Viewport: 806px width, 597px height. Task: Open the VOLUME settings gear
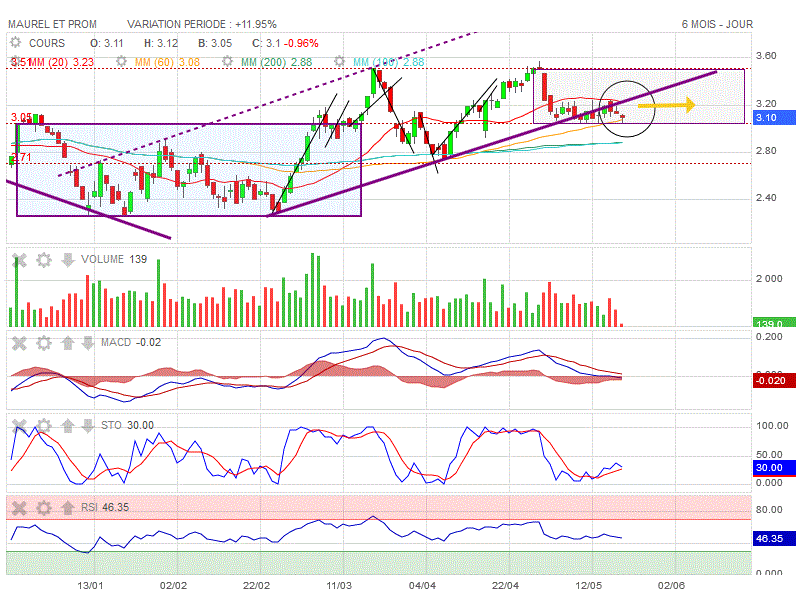tap(44, 260)
